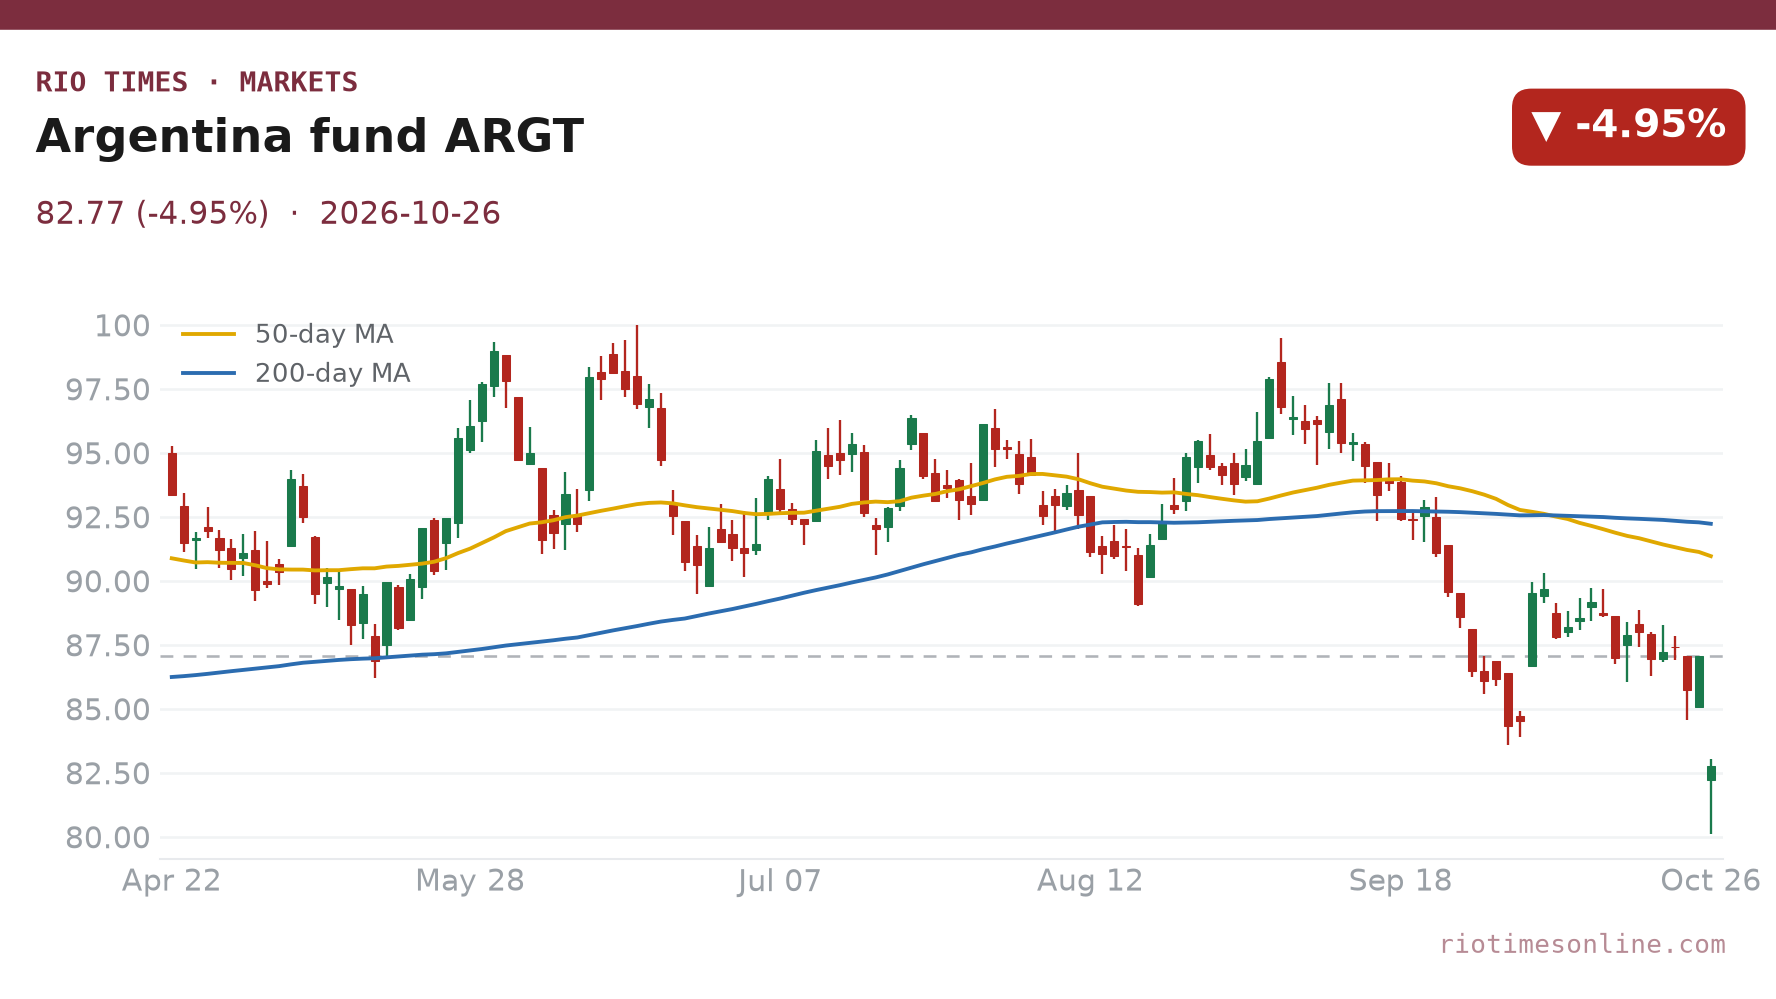Image resolution: width=1776 pixels, height=999 pixels.
Task: Click the x-axis label Oct 26
Action: 1710,881
